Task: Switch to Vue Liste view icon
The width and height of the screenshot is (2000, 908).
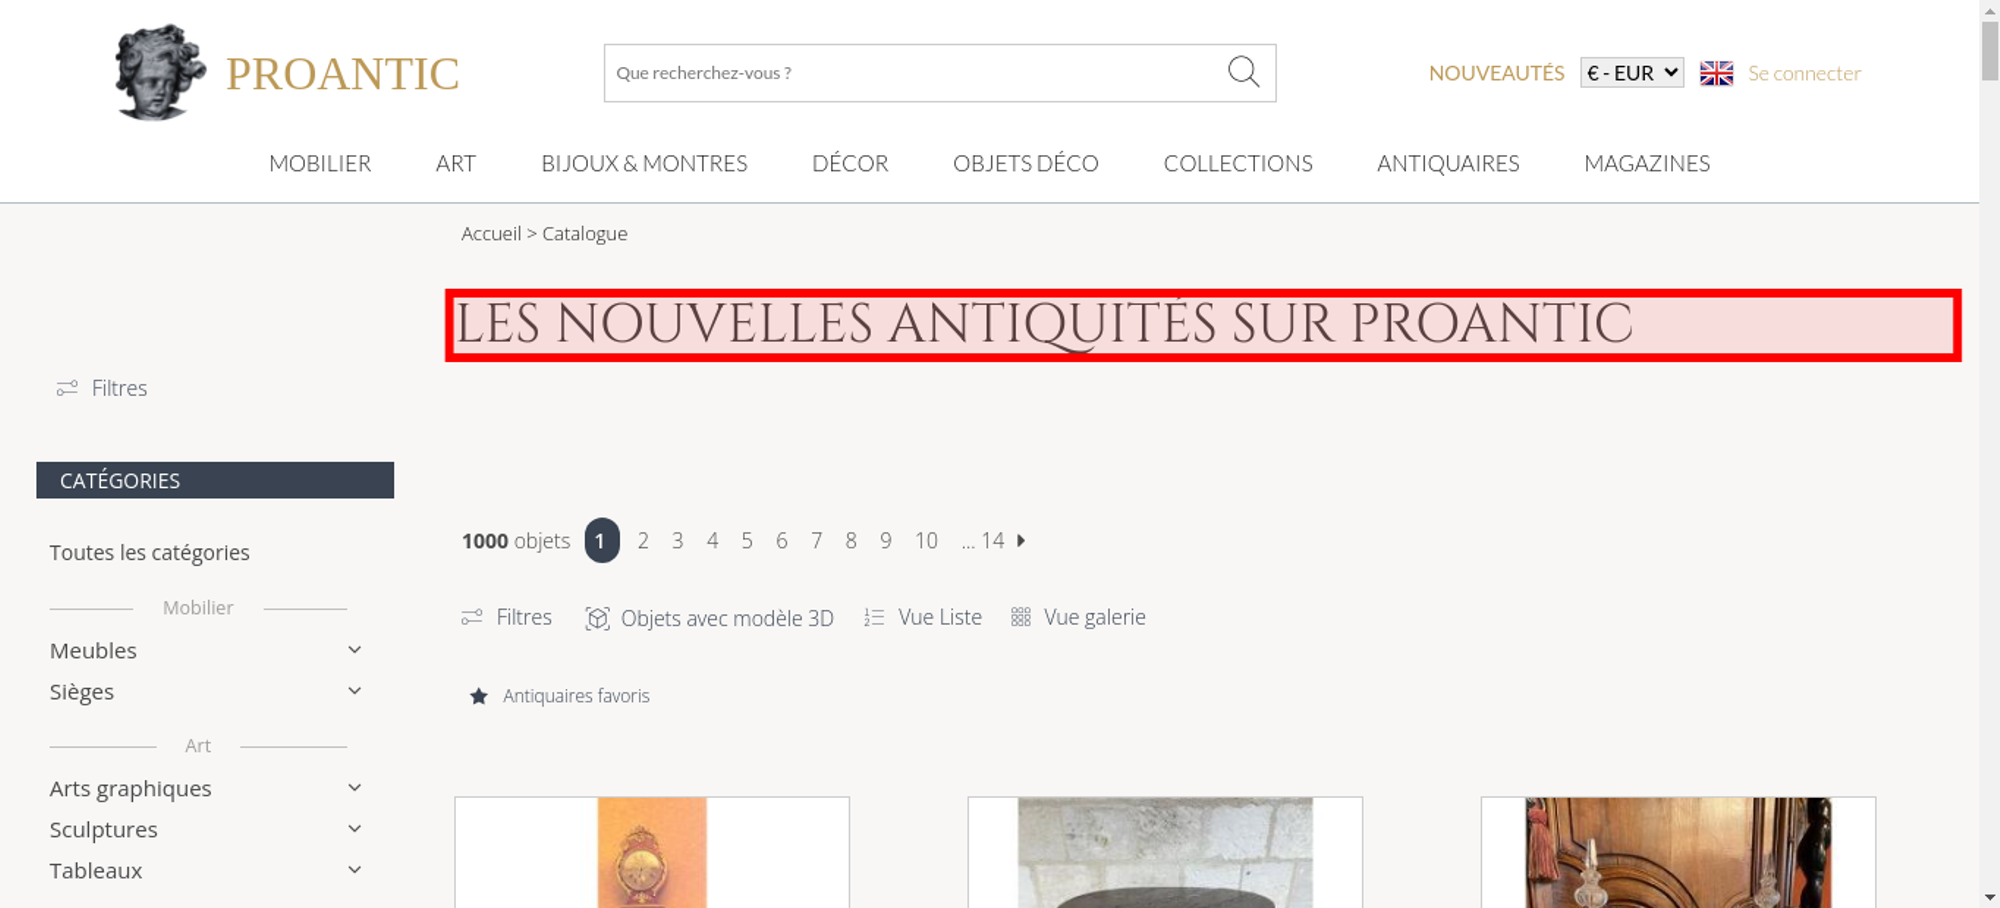Action: [874, 617]
